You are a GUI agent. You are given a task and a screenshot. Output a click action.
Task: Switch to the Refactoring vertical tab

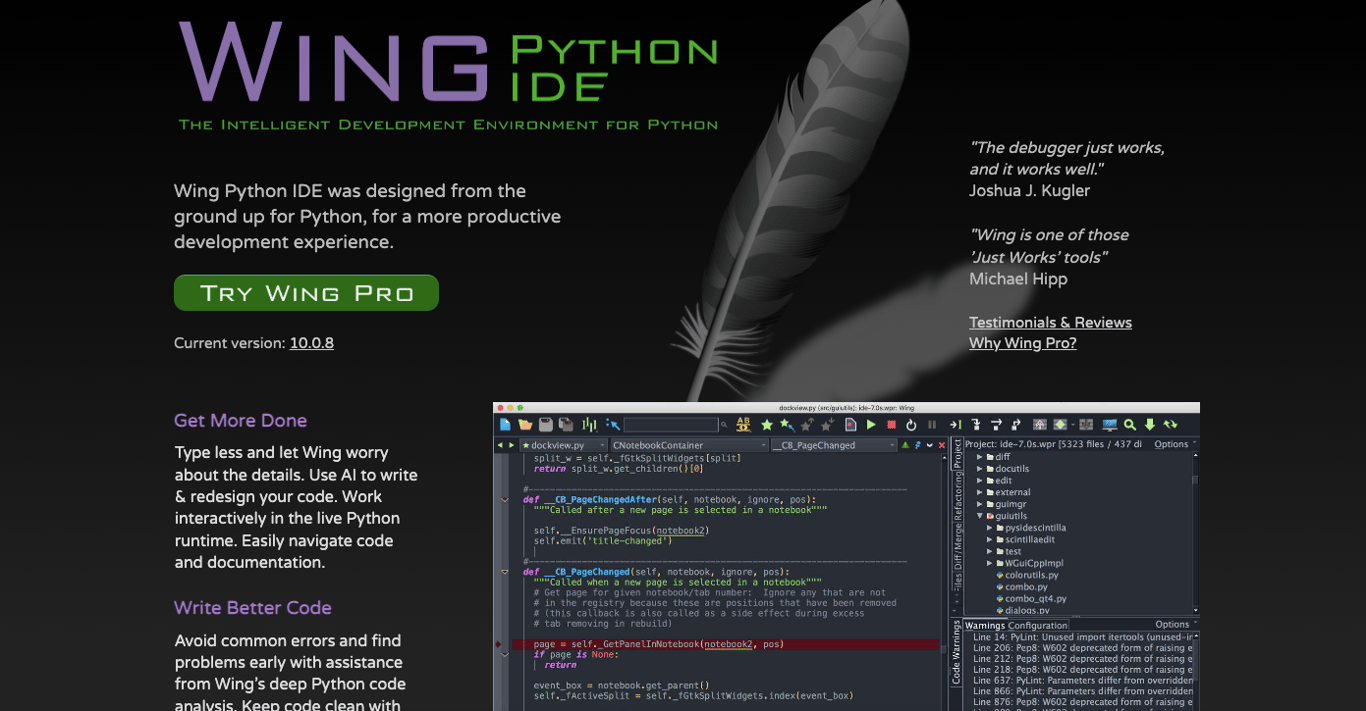click(x=957, y=496)
